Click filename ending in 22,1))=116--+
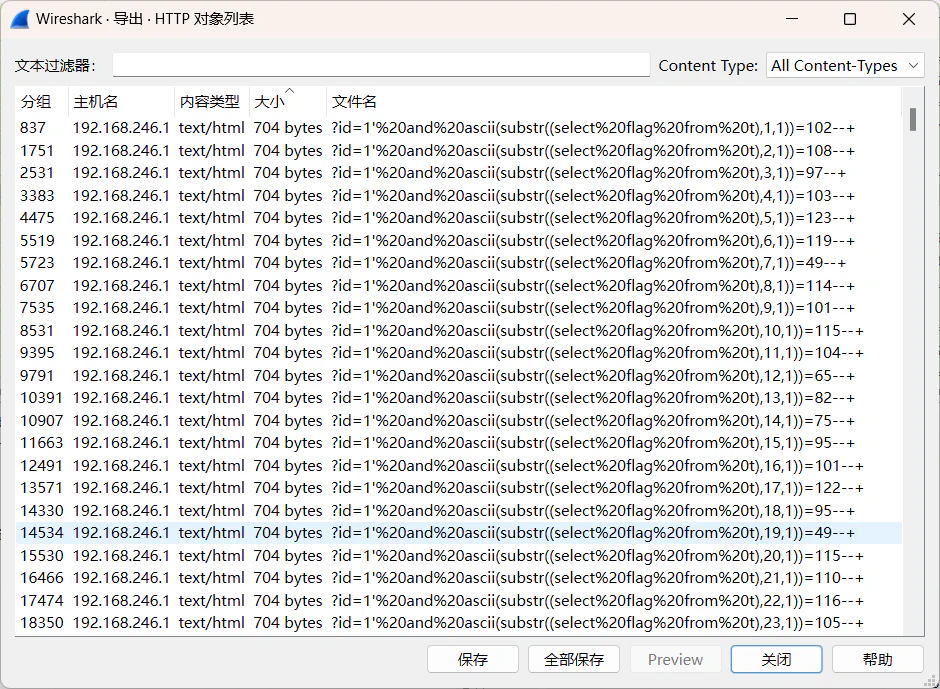 click(597, 600)
